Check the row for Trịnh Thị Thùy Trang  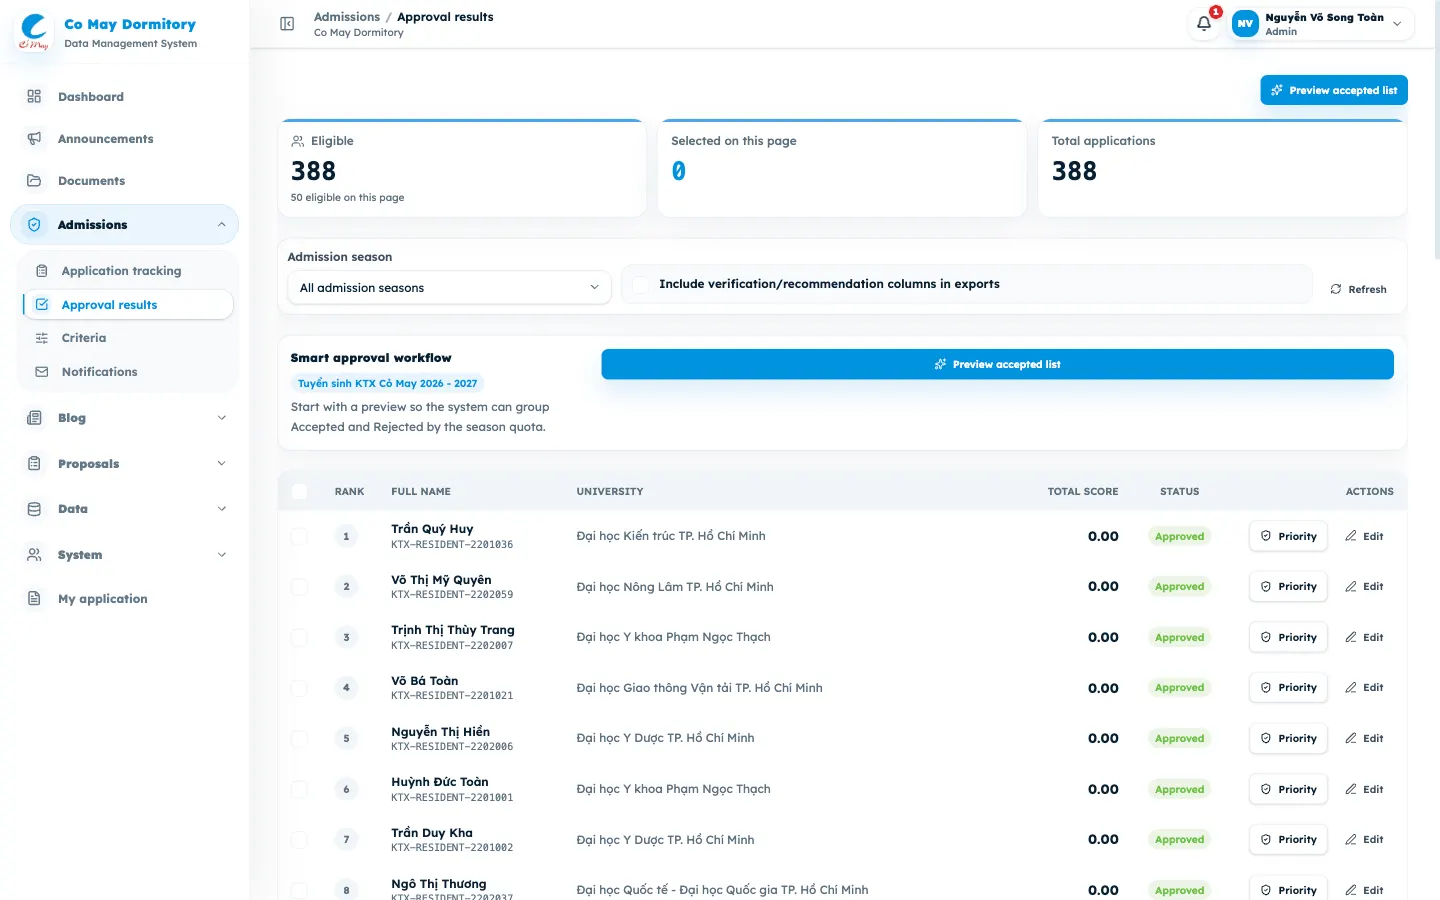point(299,637)
